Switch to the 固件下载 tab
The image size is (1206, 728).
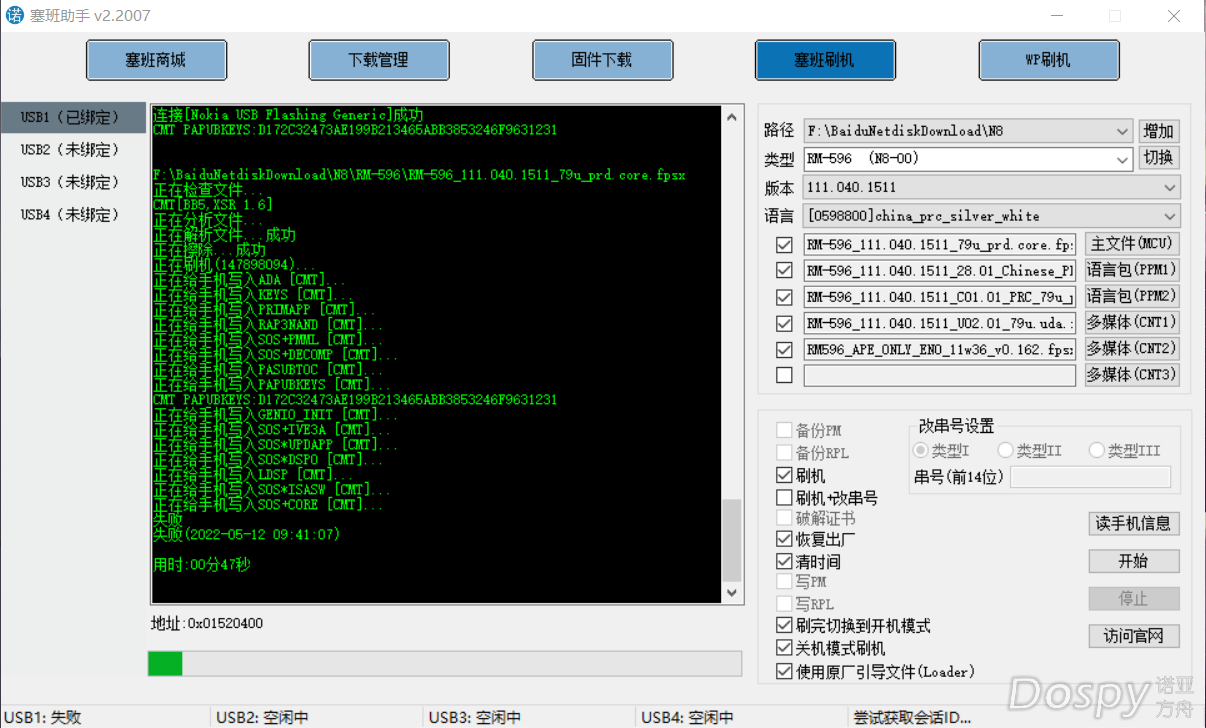602,60
